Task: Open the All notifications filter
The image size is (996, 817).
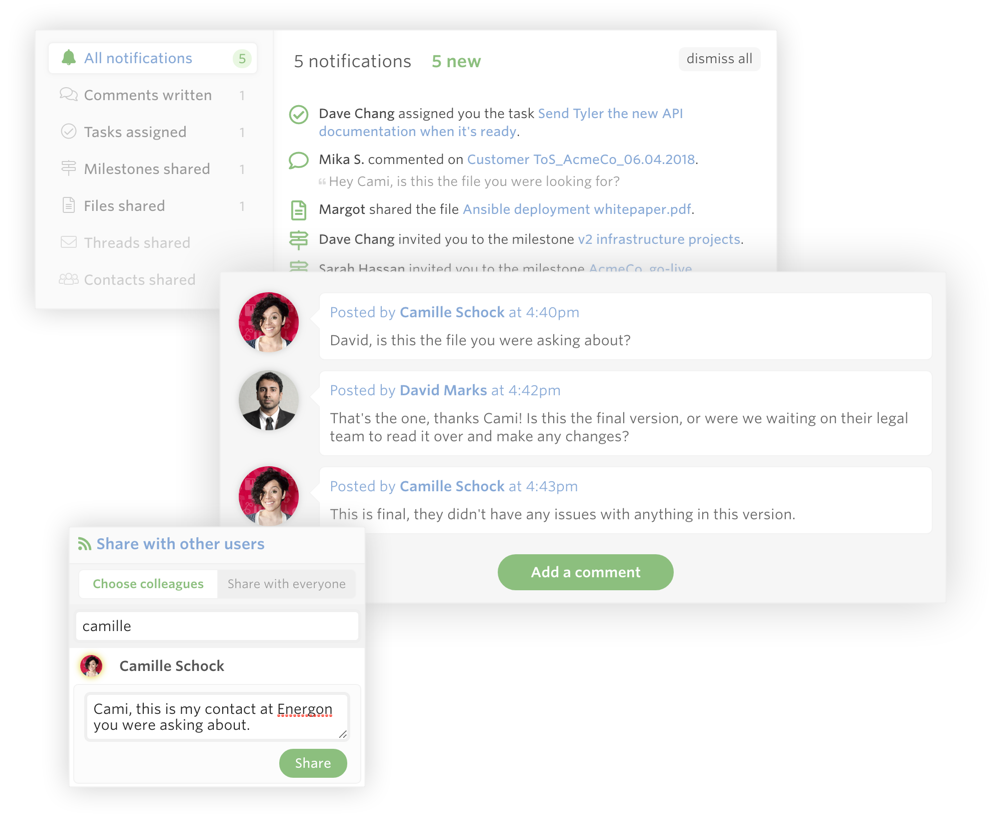Action: click(152, 58)
